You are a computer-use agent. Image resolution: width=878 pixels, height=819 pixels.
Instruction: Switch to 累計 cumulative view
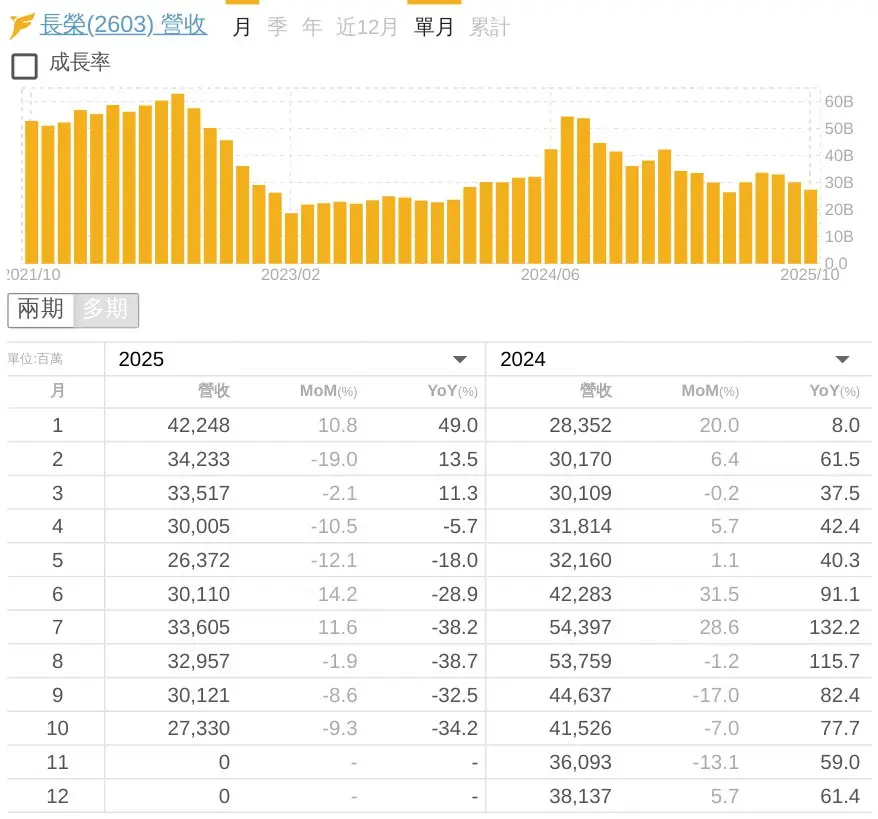point(490,27)
